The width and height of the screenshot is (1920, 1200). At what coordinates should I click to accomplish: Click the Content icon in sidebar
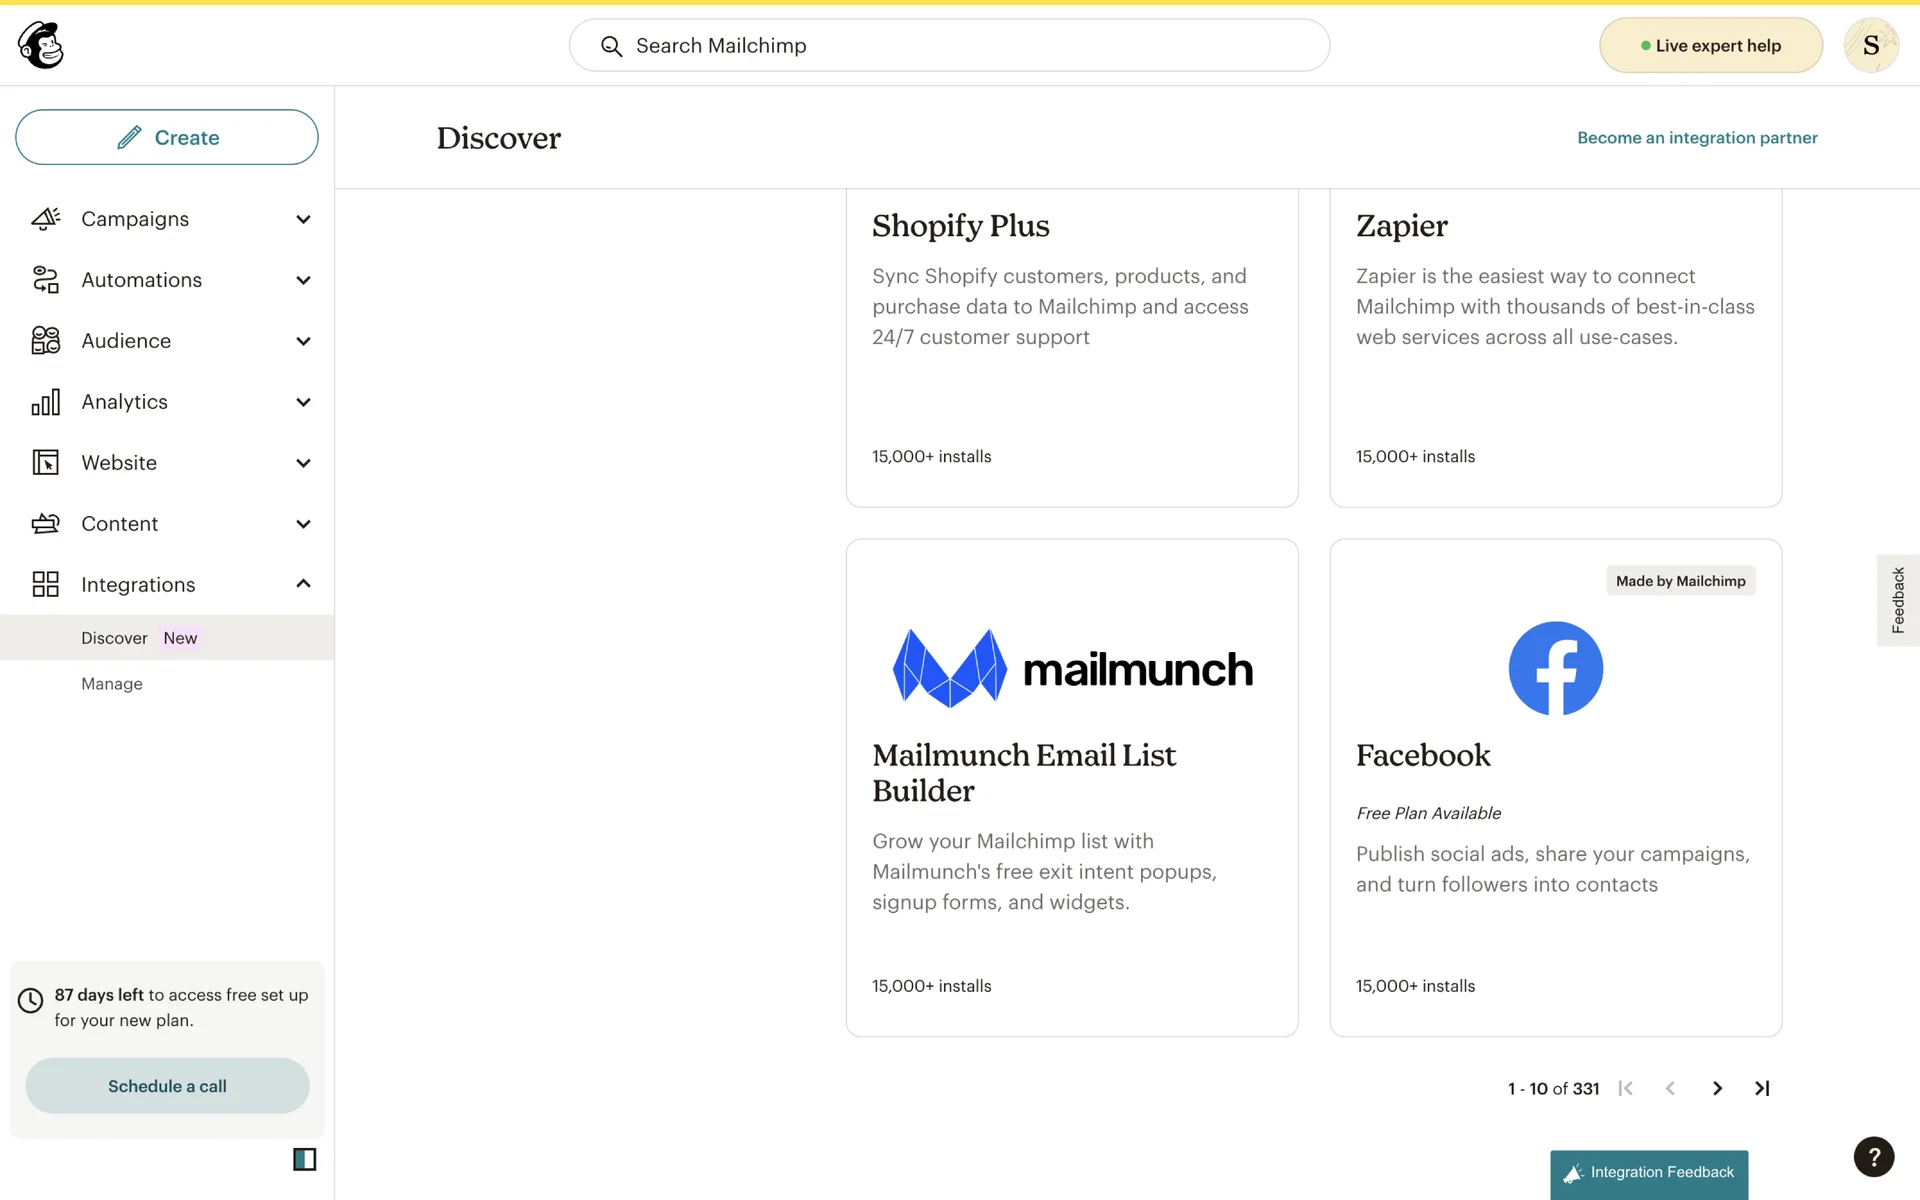(46, 524)
